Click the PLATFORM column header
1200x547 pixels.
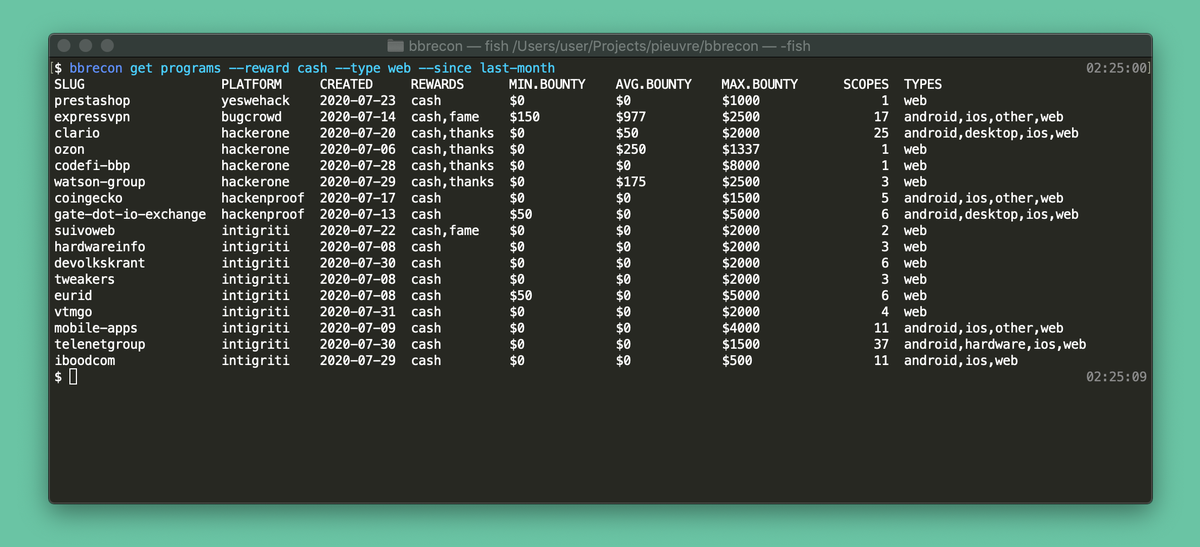click(251, 84)
